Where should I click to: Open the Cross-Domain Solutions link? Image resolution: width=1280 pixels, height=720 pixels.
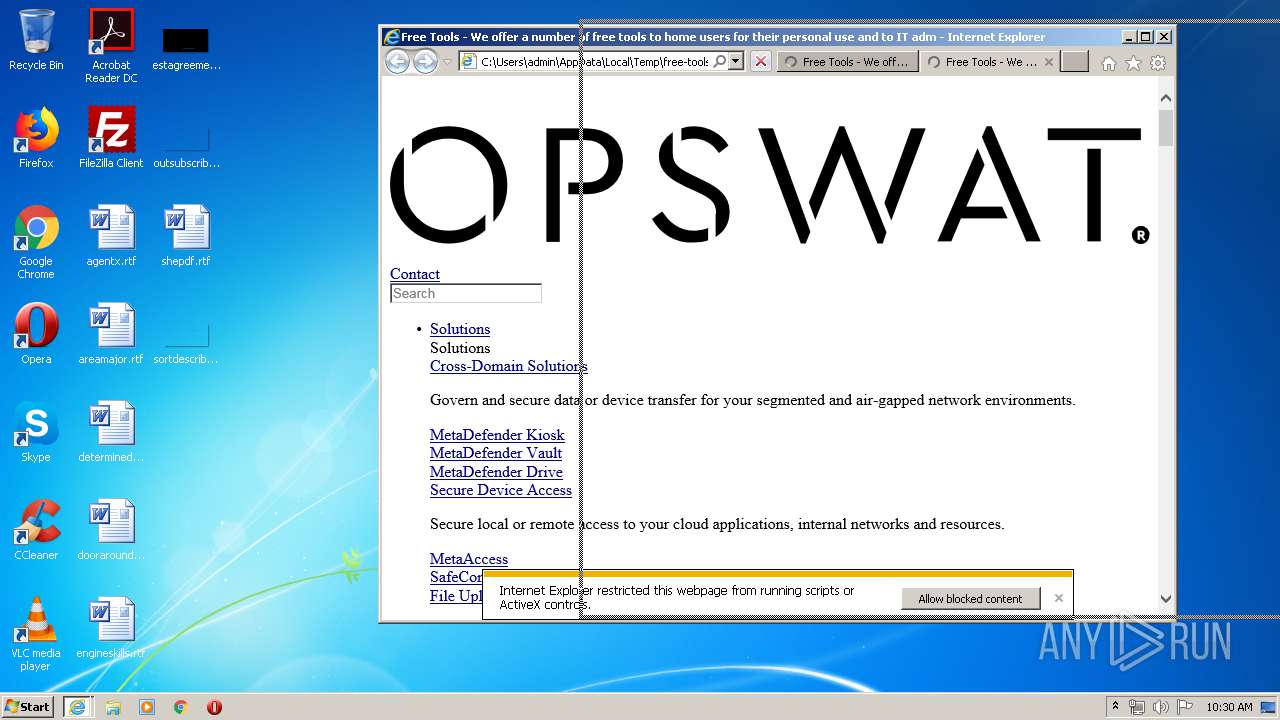(x=508, y=366)
